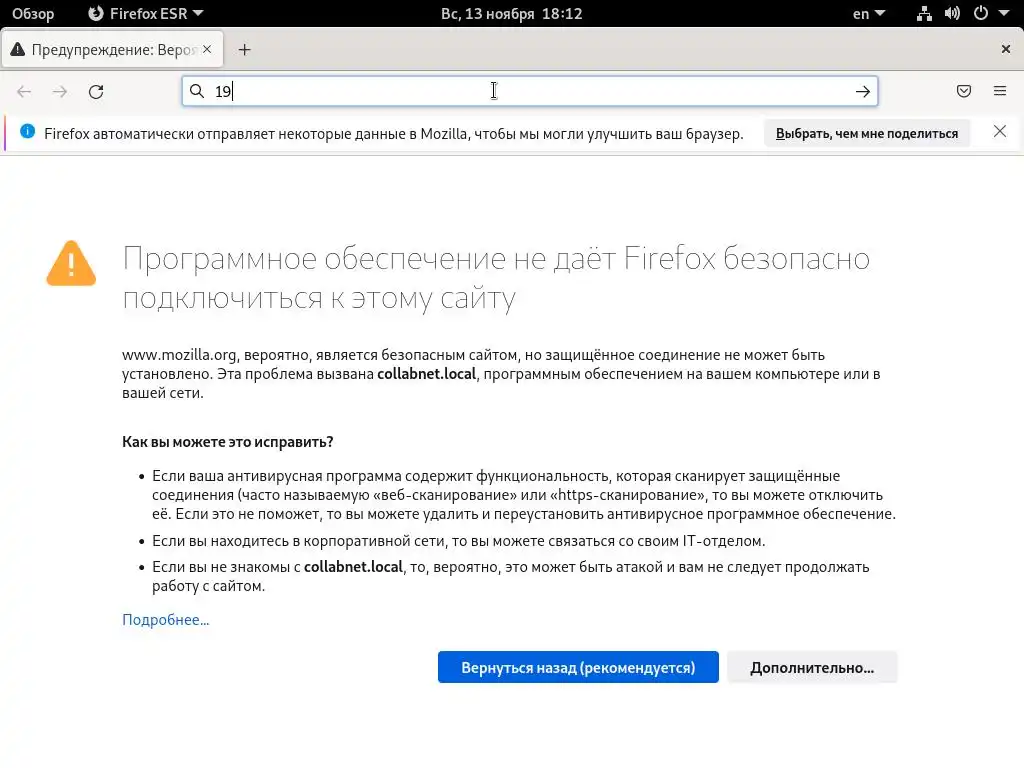Viewport: 1024px width, 768px height.
Task: Click the search magnifier icon in address bar
Action: tap(197, 91)
